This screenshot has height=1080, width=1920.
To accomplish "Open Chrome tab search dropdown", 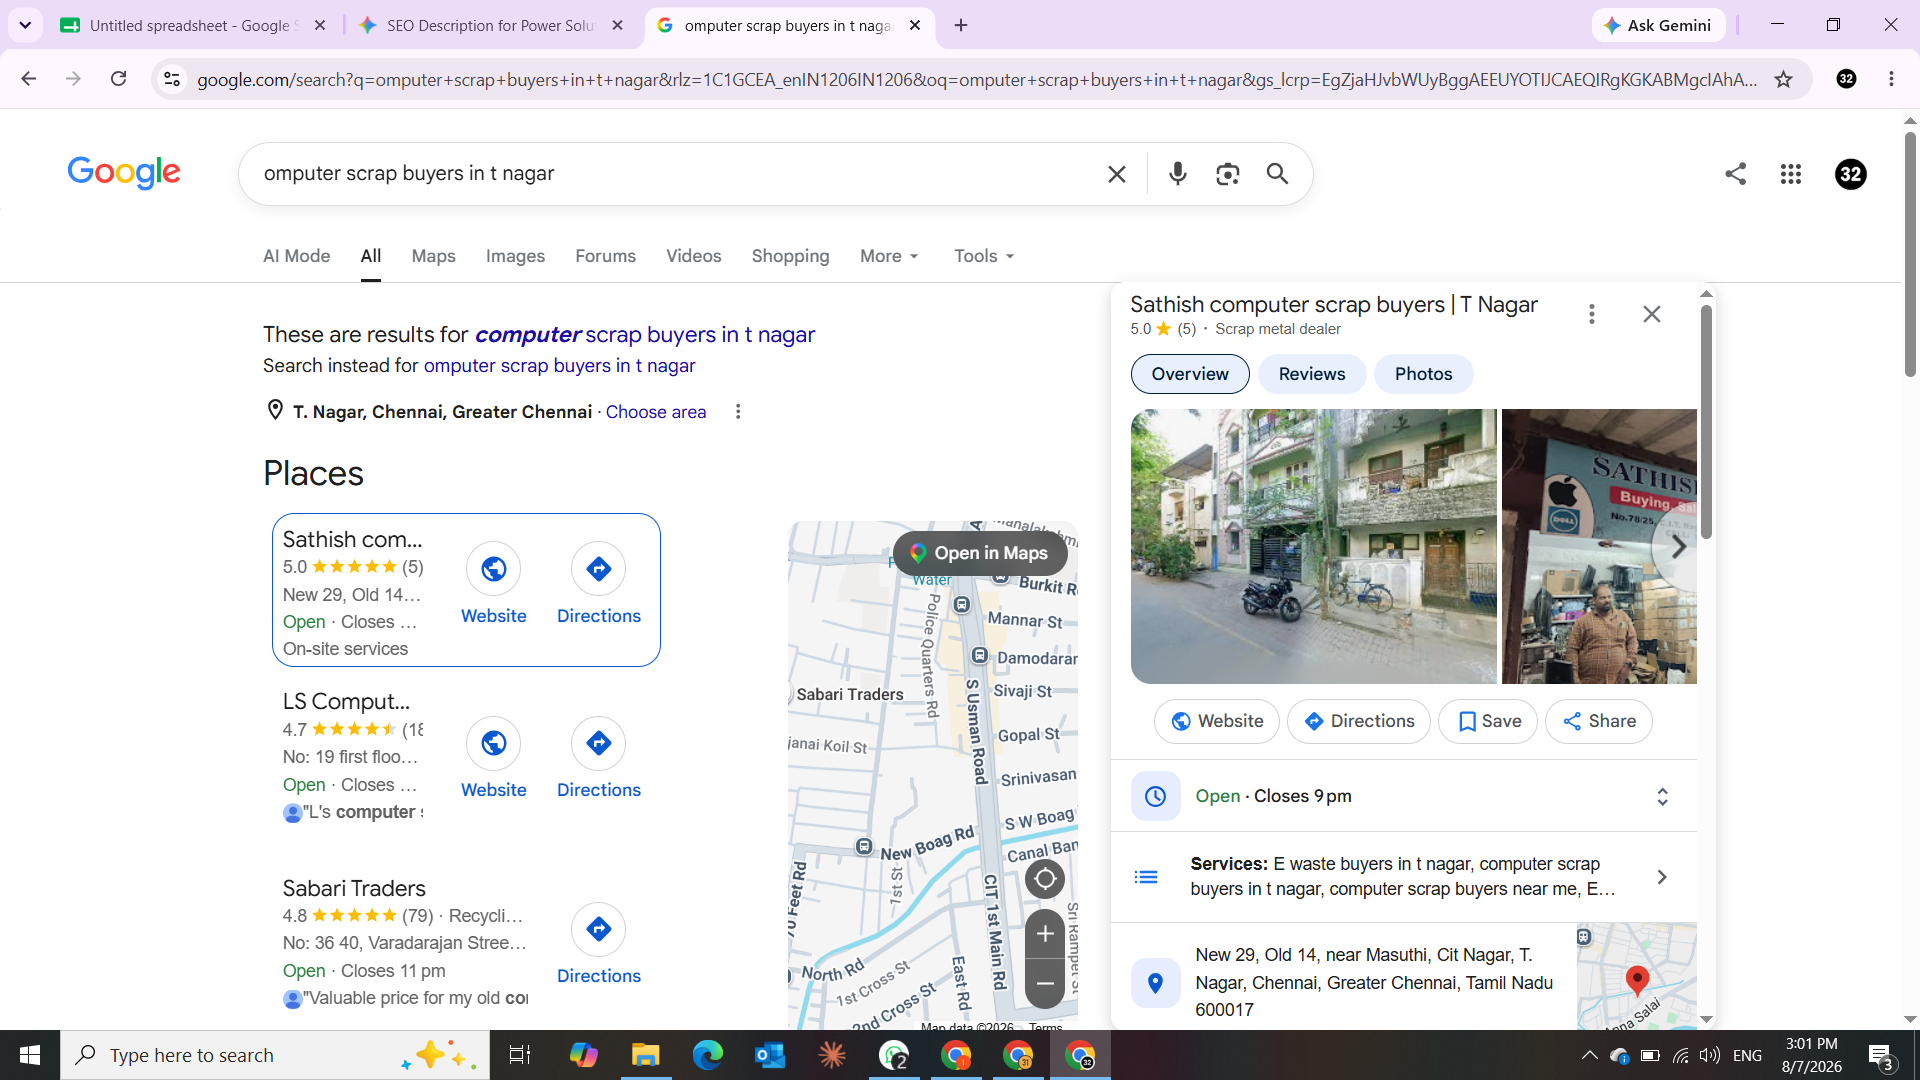I will click(25, 25).
